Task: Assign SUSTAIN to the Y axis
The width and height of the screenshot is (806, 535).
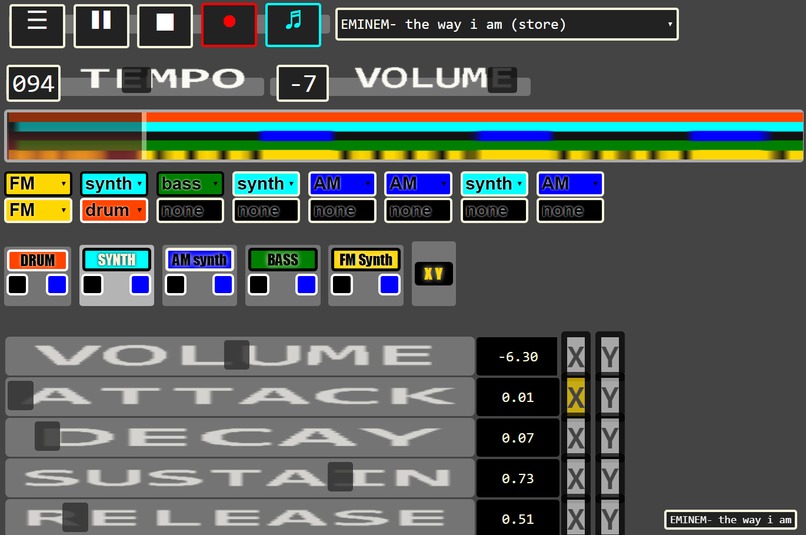Action: point(610,478)
